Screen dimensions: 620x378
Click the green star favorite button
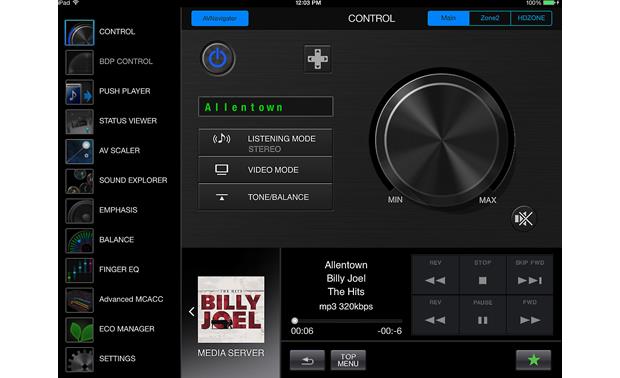[x=533, y=360]
